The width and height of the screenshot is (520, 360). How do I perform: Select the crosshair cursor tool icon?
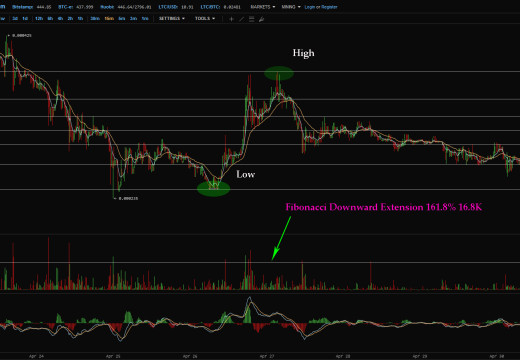[231, 19]
